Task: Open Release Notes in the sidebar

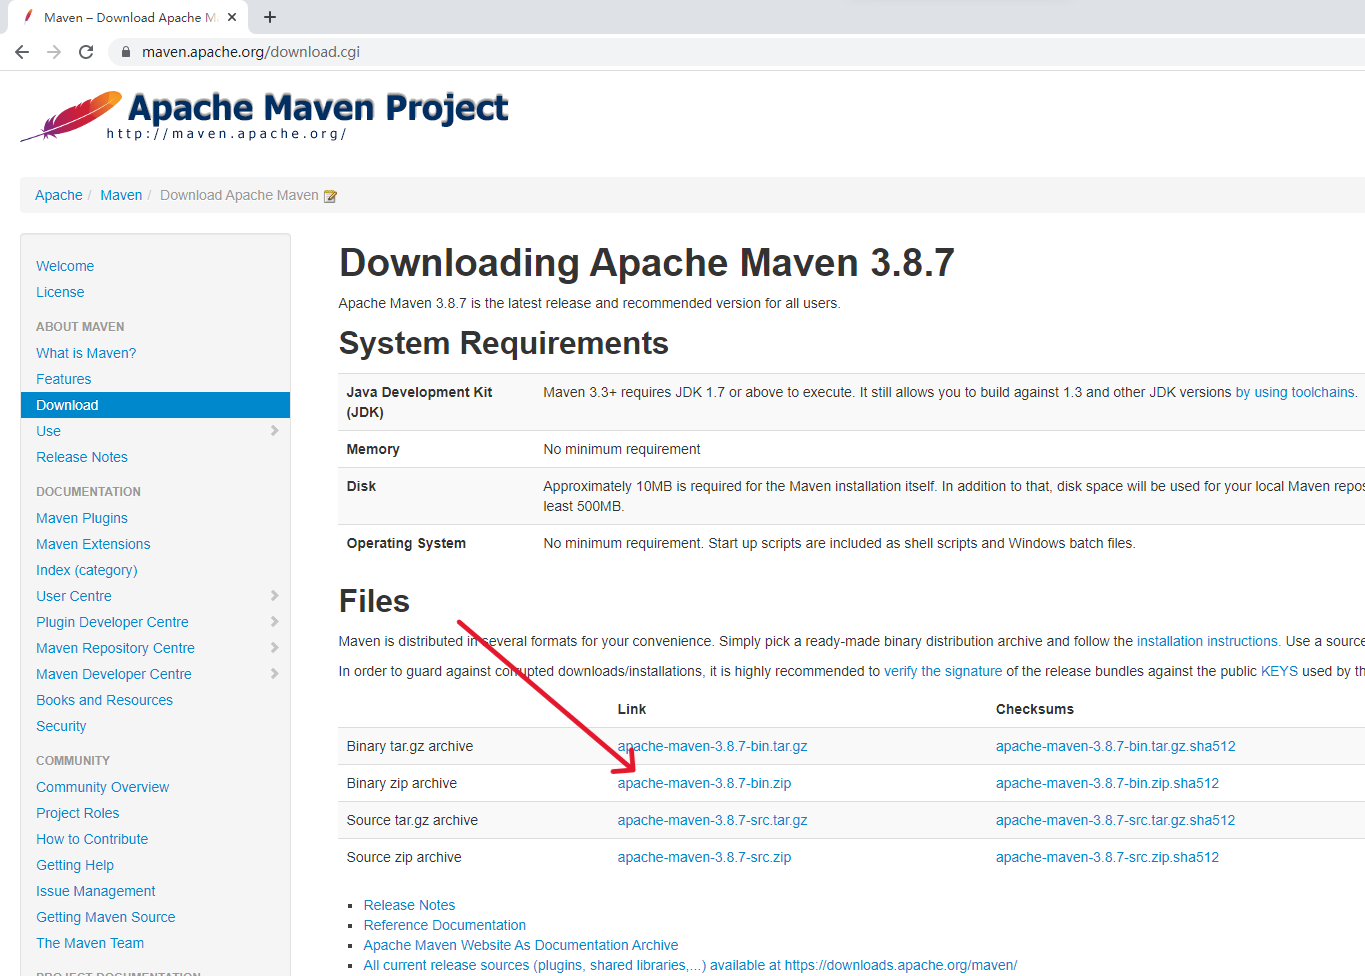Action: pos(82,457)
